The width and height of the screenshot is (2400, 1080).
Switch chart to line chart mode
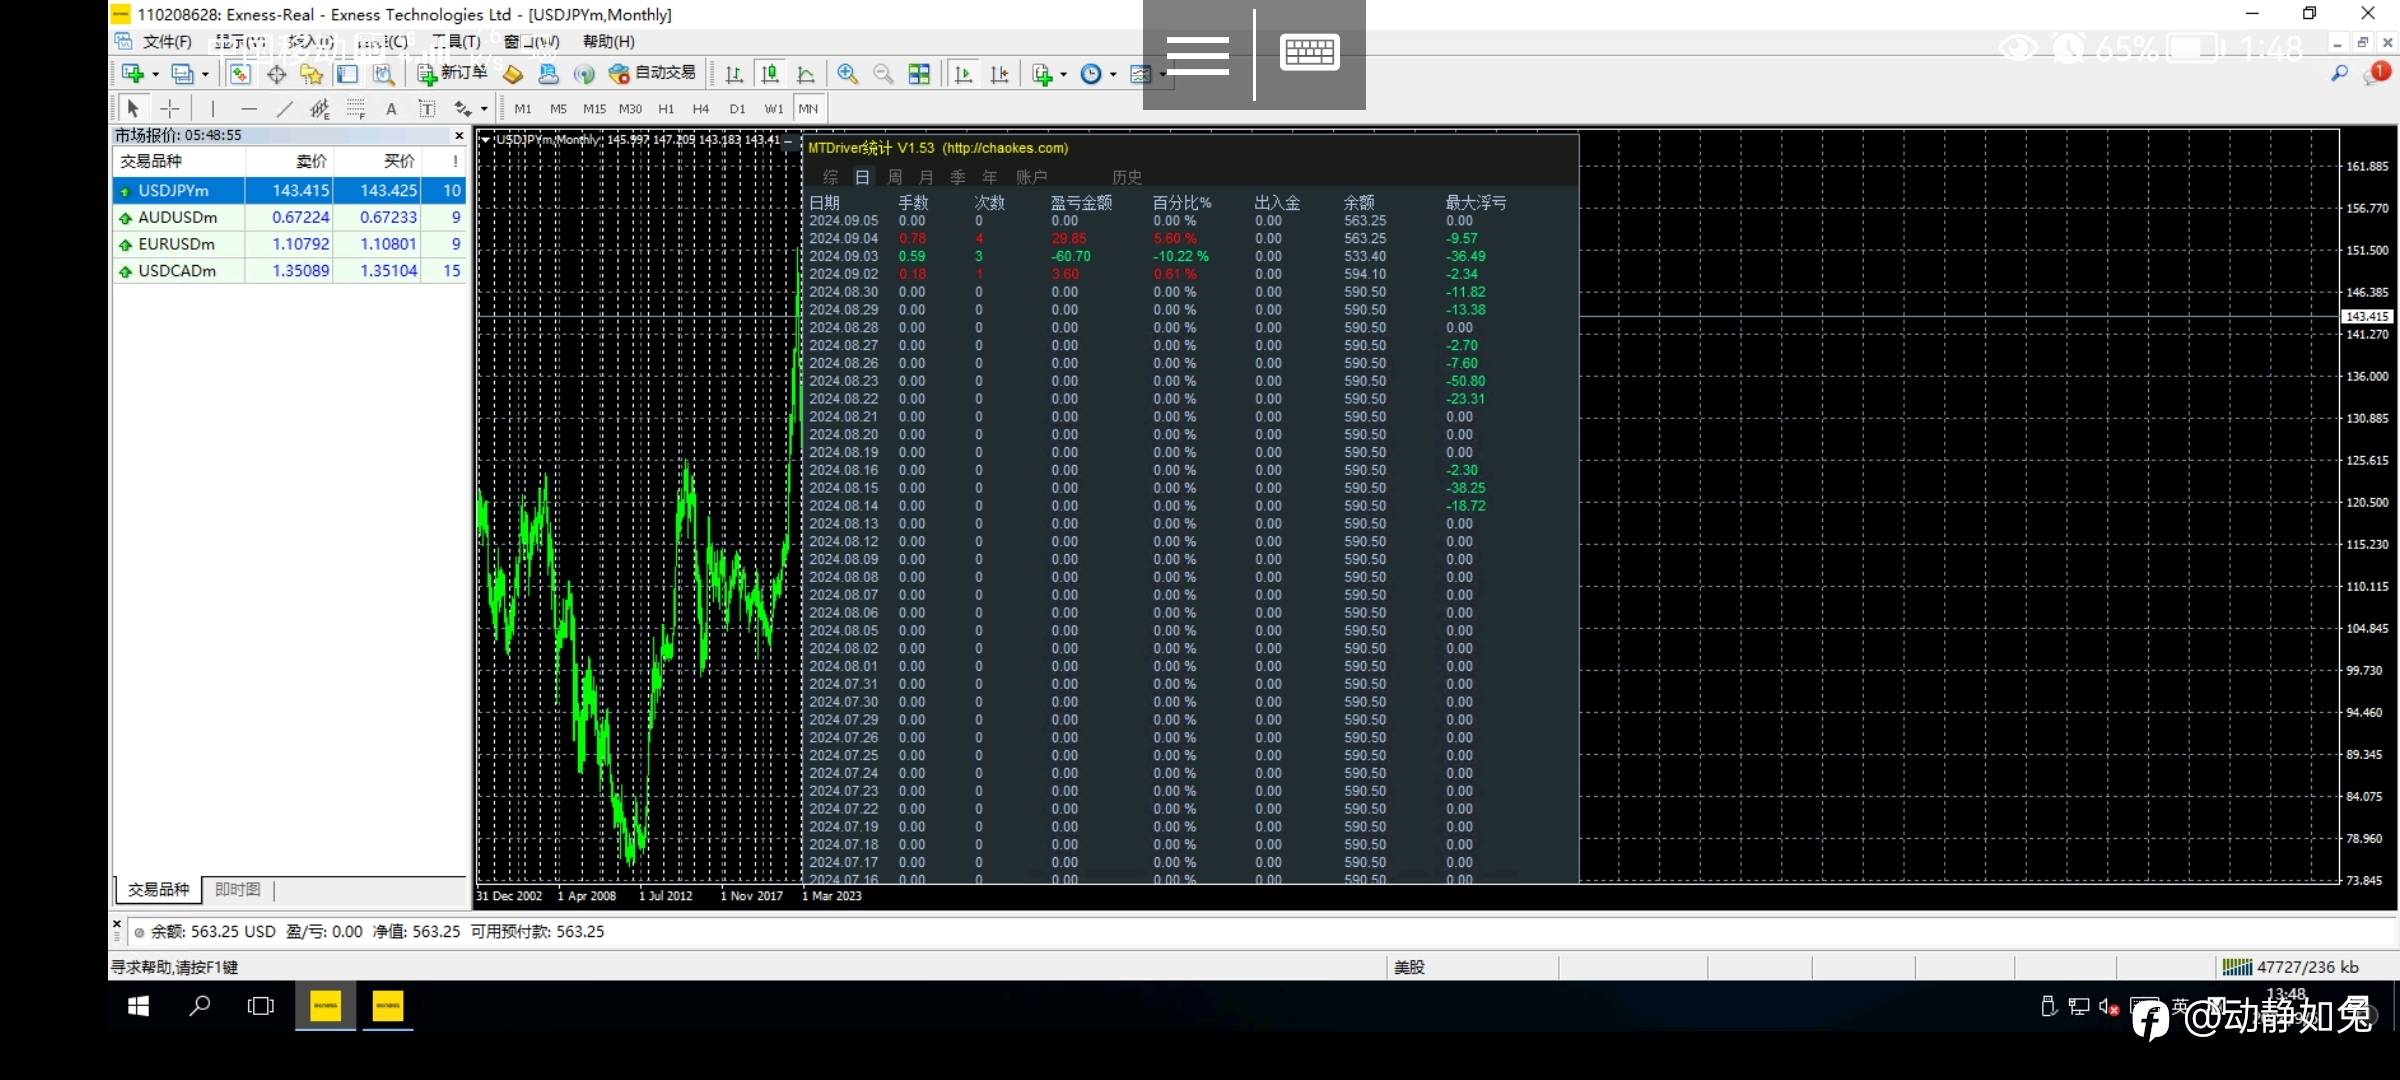click(x=806, y=73)
